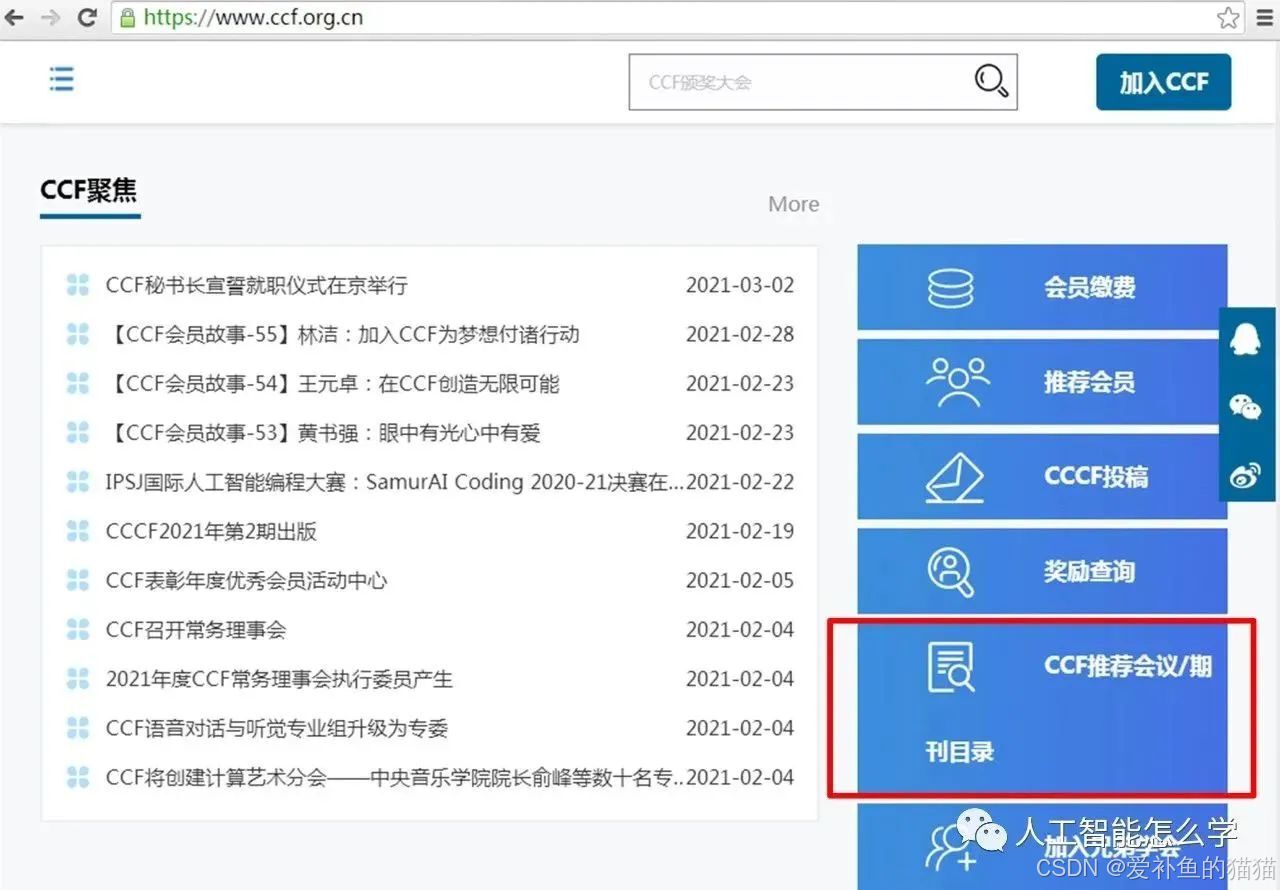Click the people icon for 推荐会员
This screenshot has width=1280, height=890.
click(957, 383)
